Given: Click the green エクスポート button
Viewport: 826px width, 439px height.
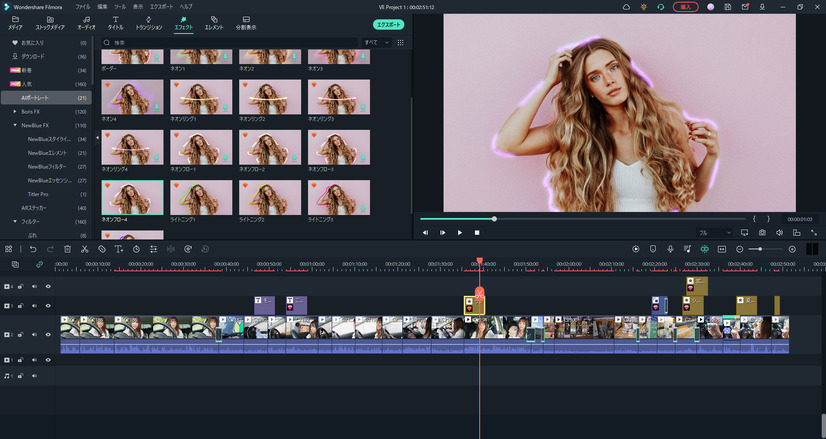Looking at the screenshot, I should tap(389, 24).
